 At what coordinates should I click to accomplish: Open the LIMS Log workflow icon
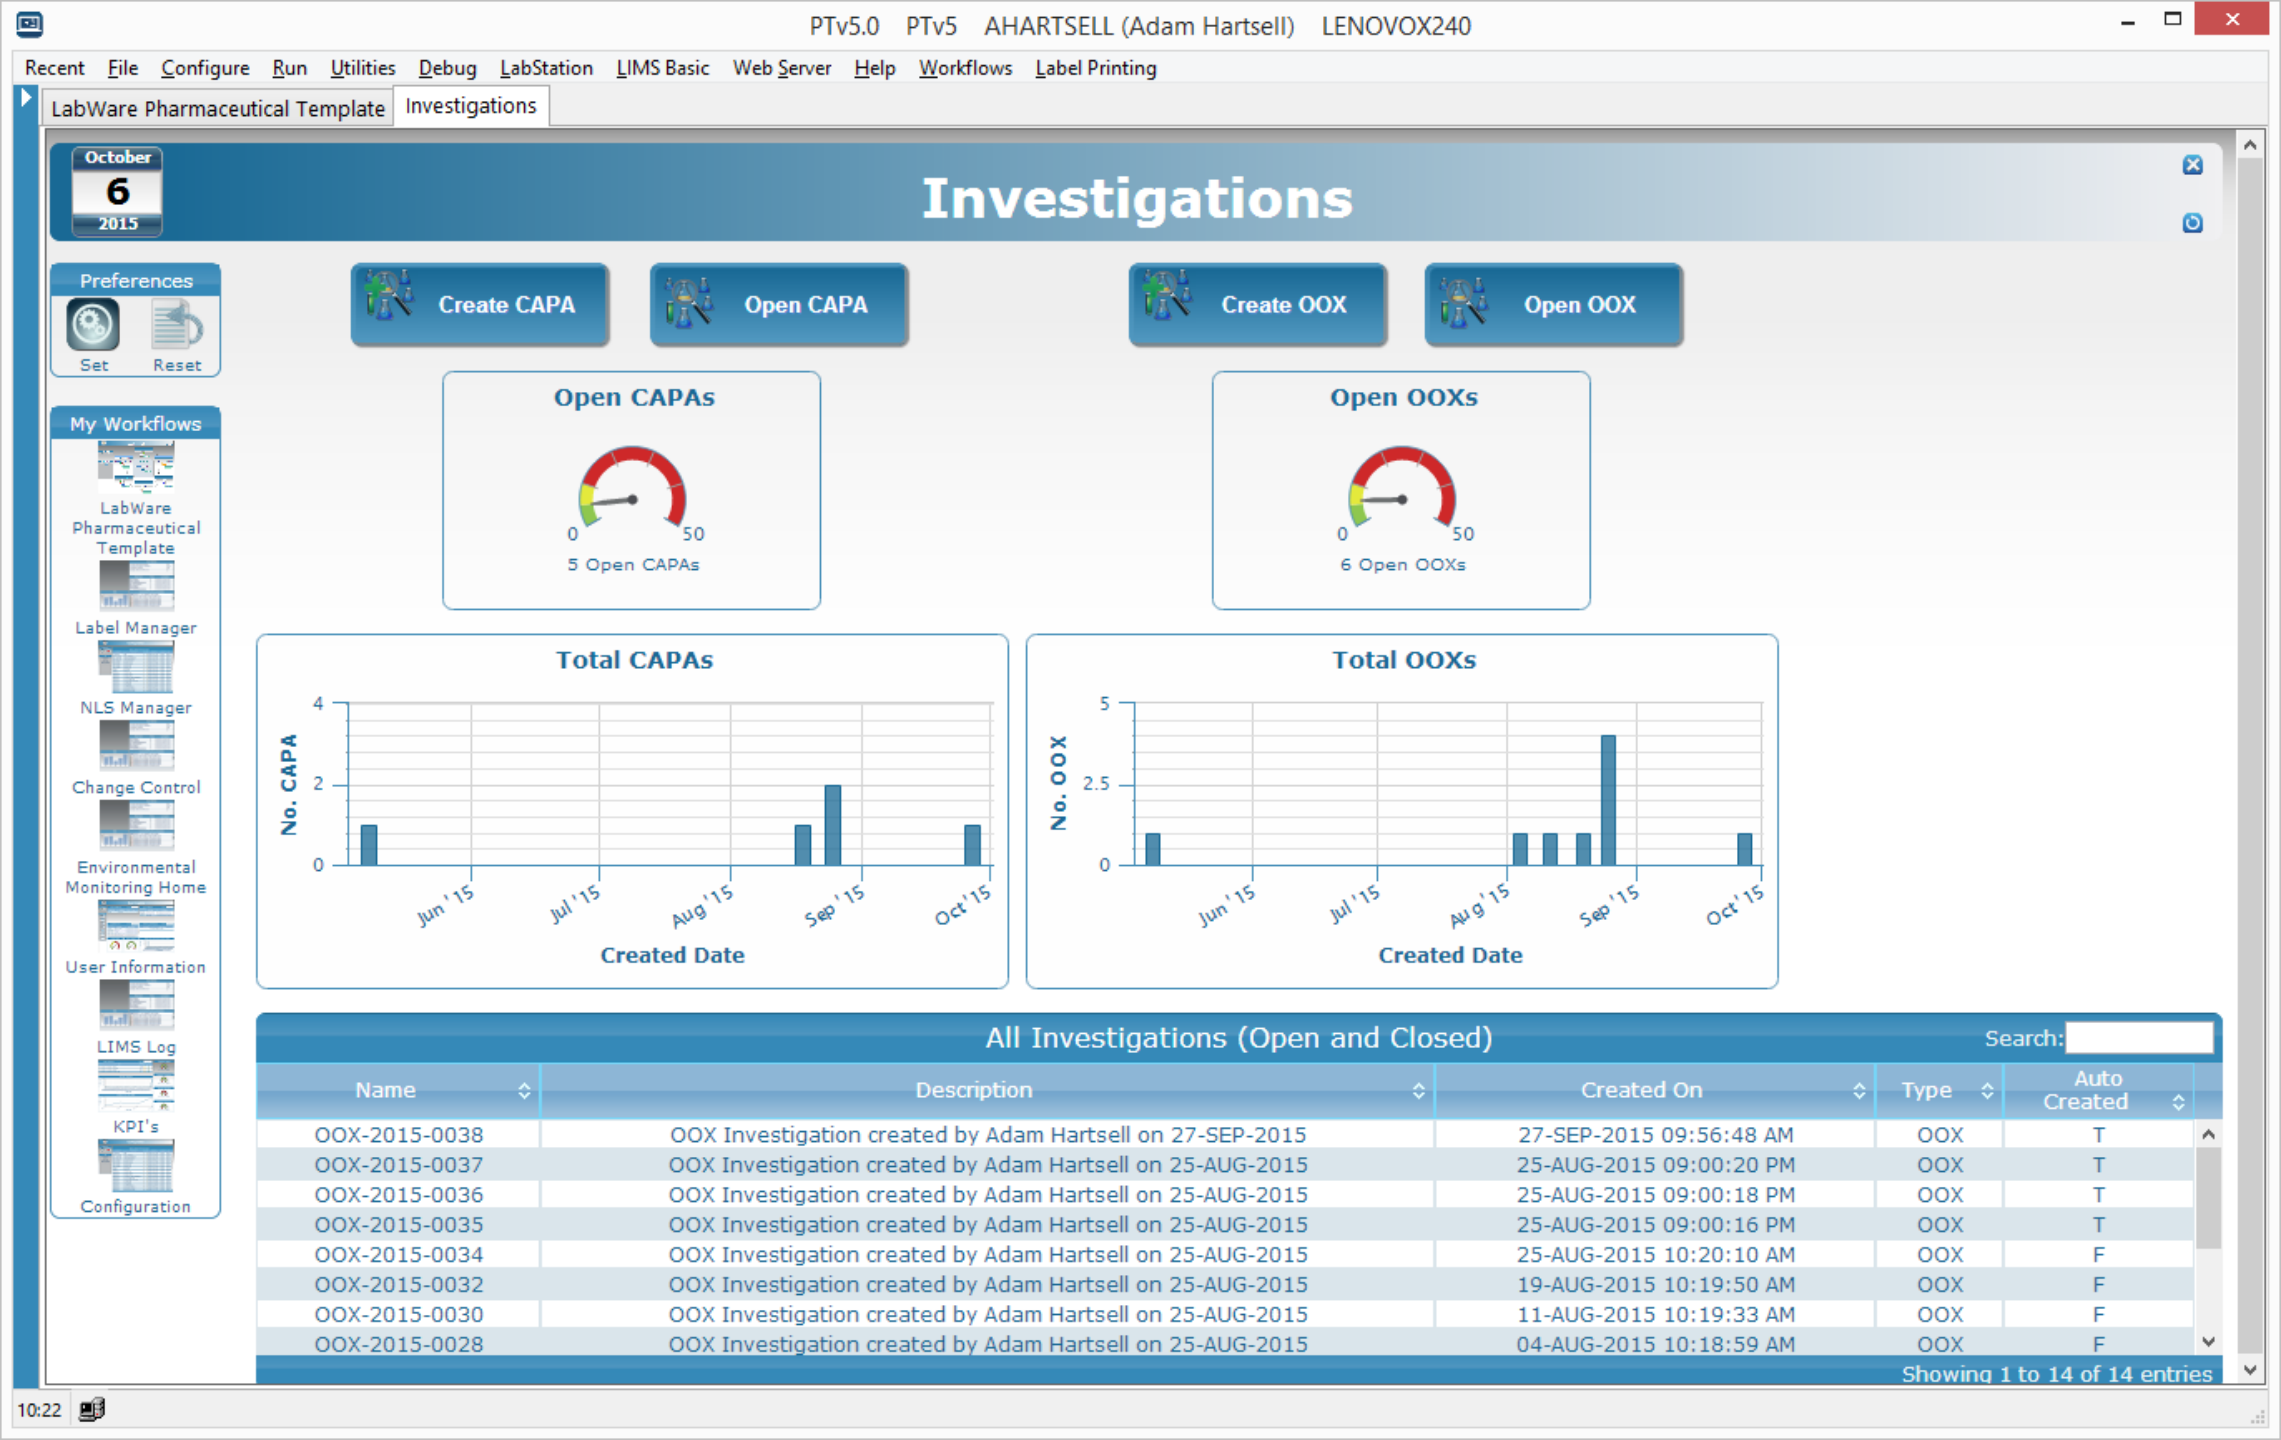click(136, 1005)
